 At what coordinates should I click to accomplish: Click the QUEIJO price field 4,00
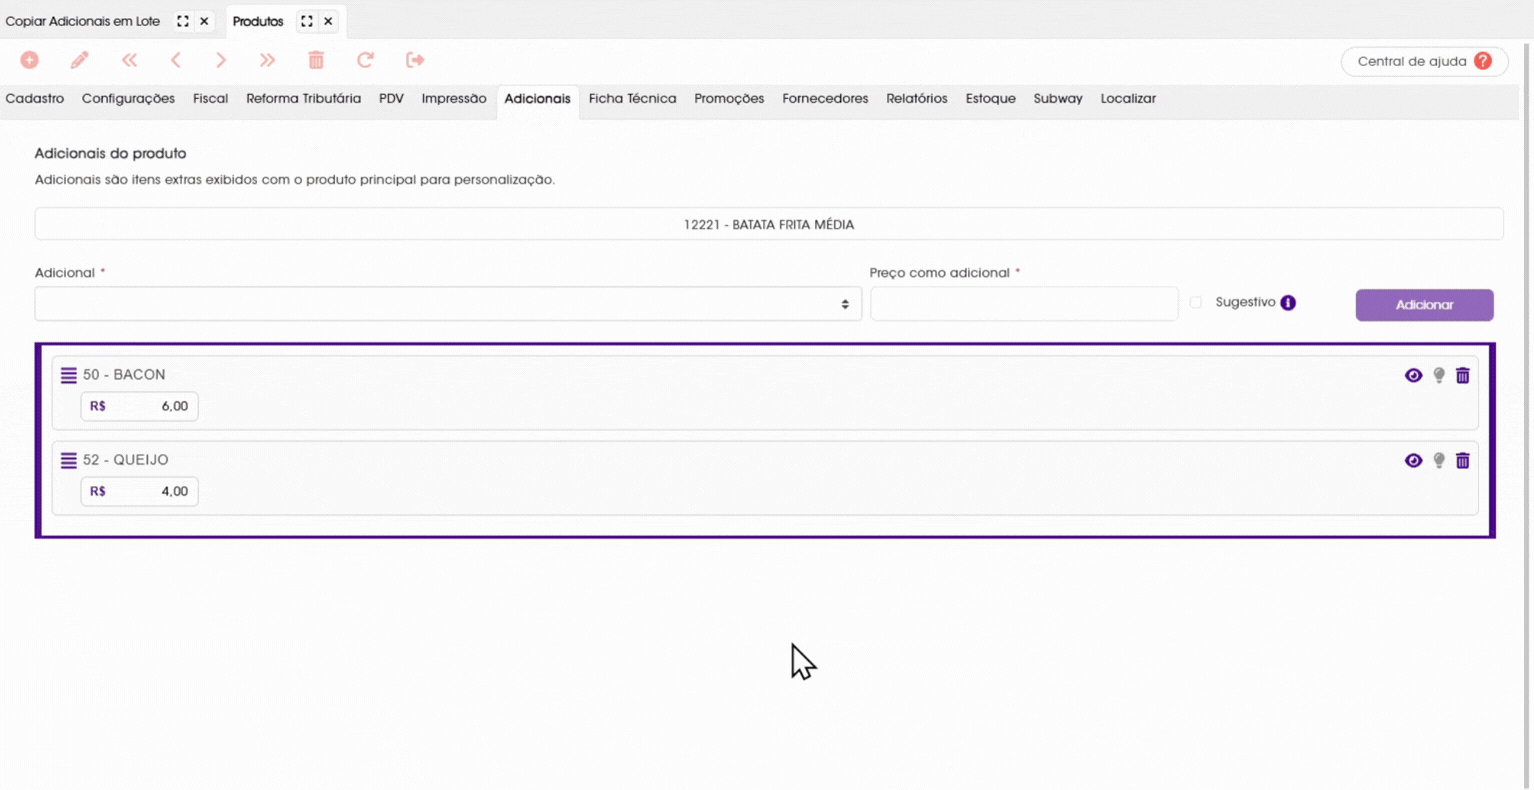(x=139, y=491)
